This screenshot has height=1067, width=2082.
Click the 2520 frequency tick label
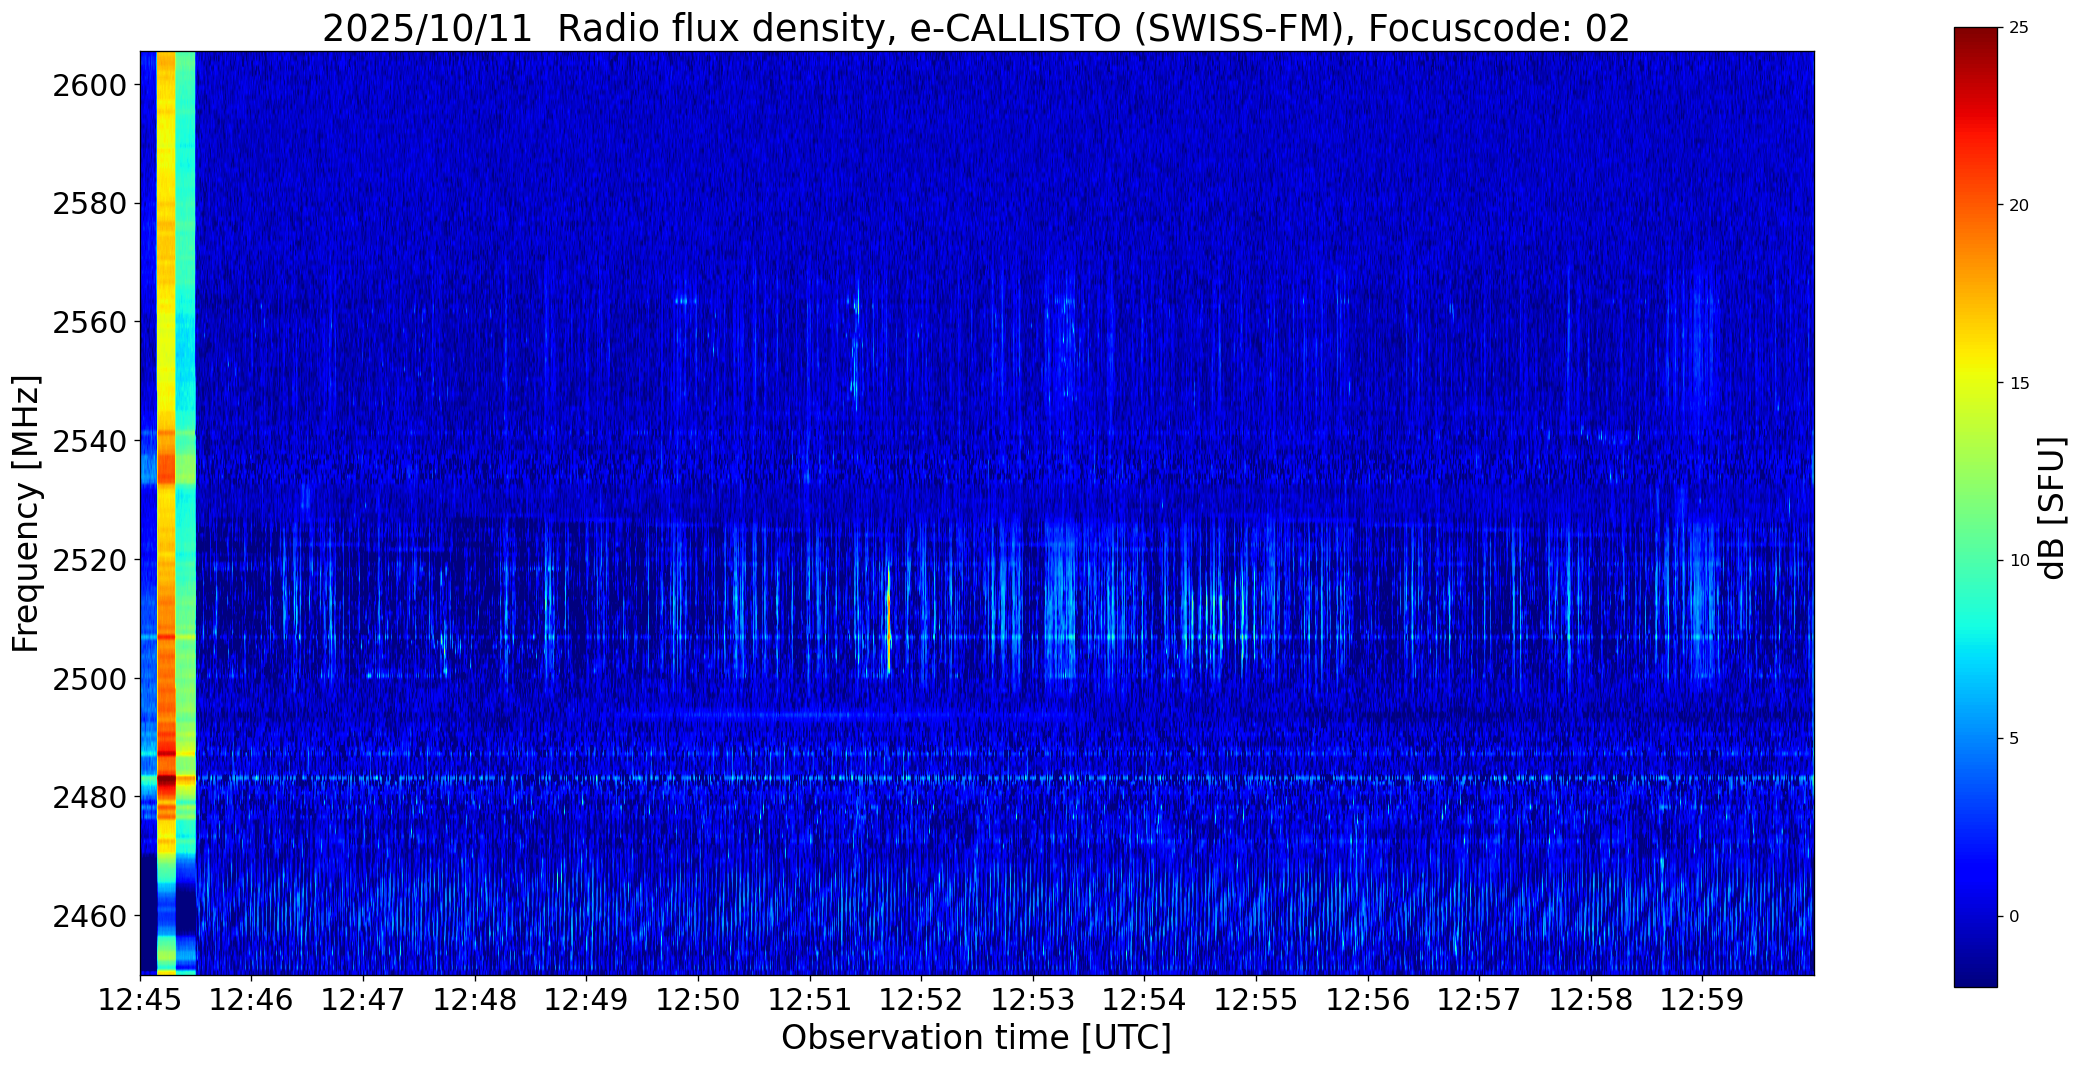point(89,560)
